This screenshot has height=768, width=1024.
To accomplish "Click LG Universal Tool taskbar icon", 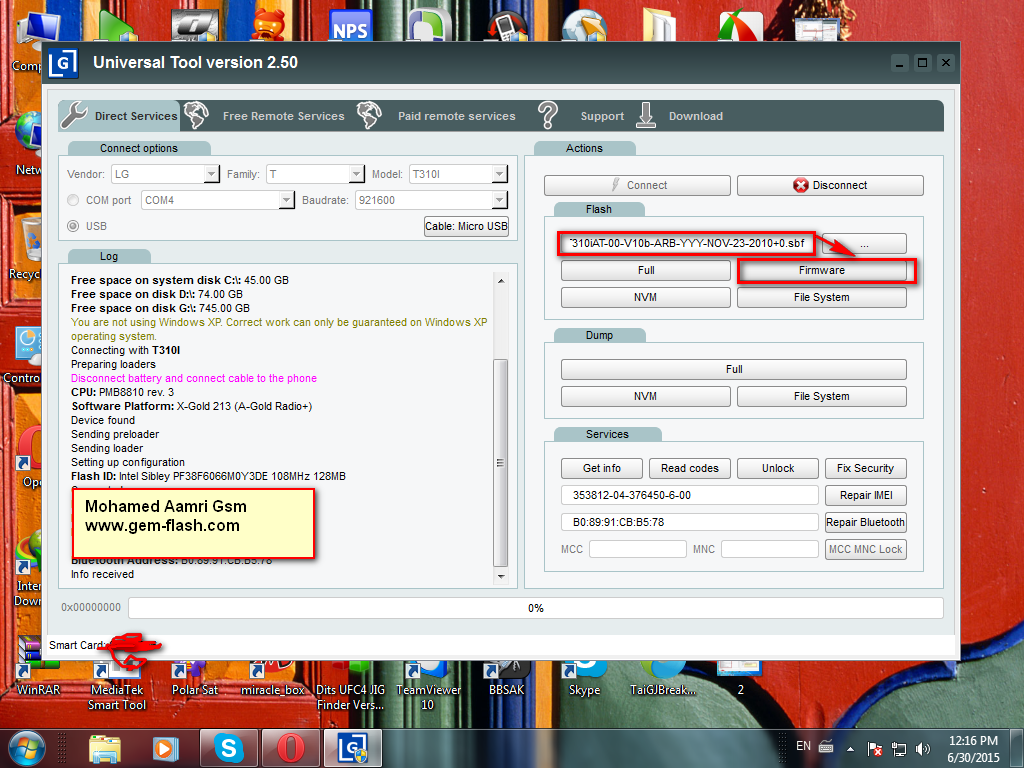I will pos(353,748).
